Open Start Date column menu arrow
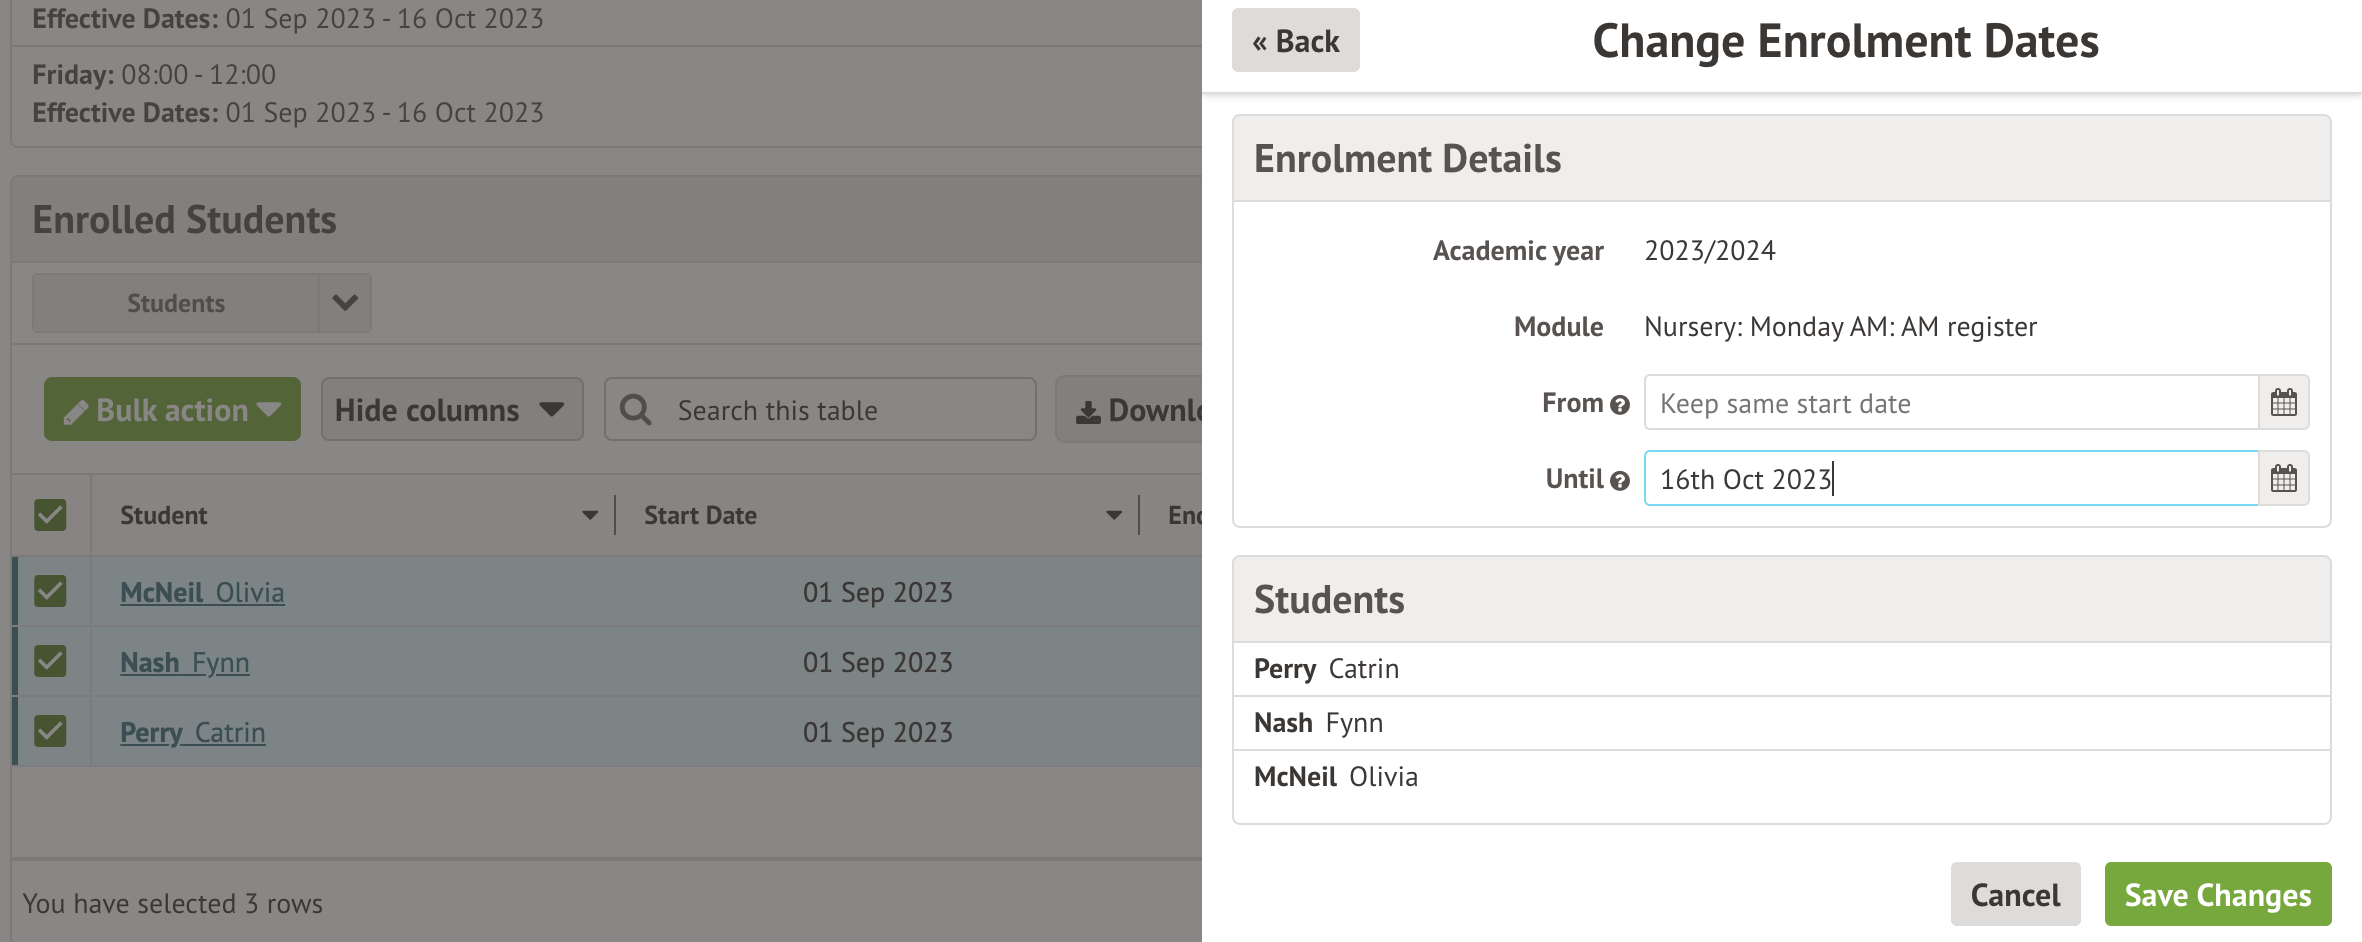The height and width of the screenshot is (942, 2362). click(1114, 515)
